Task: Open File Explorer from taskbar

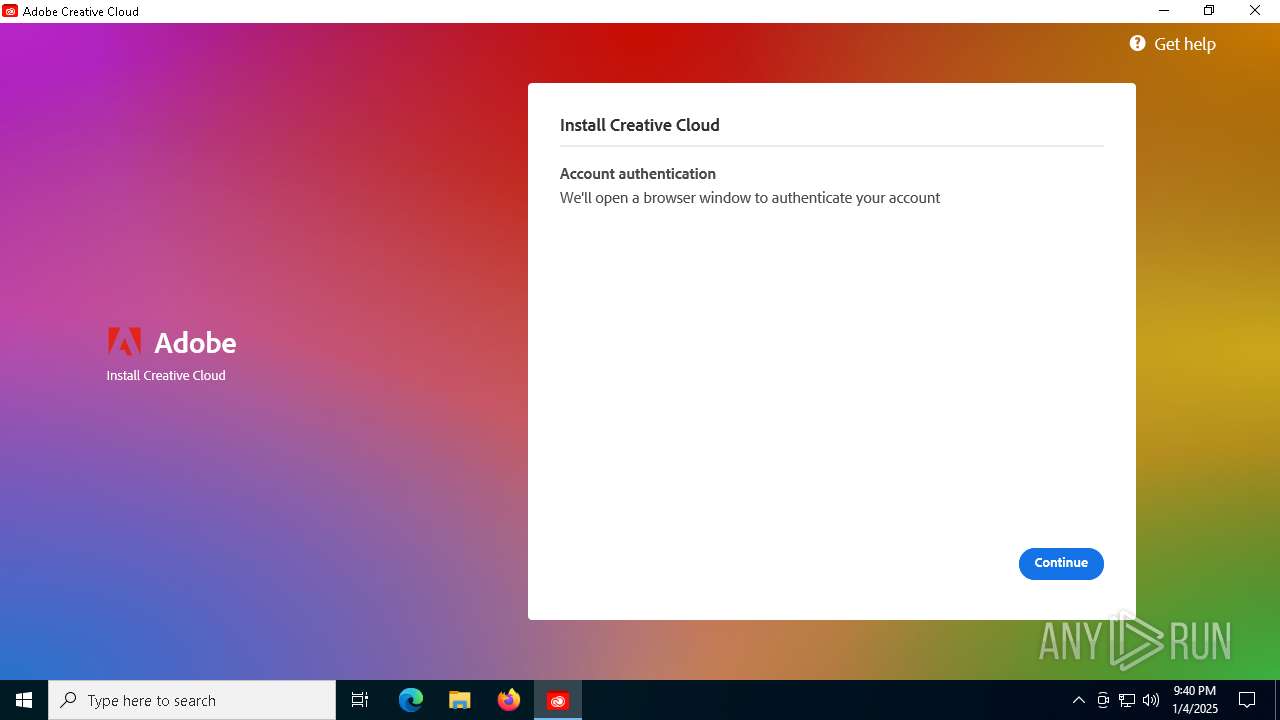Action: coord(460,700)
